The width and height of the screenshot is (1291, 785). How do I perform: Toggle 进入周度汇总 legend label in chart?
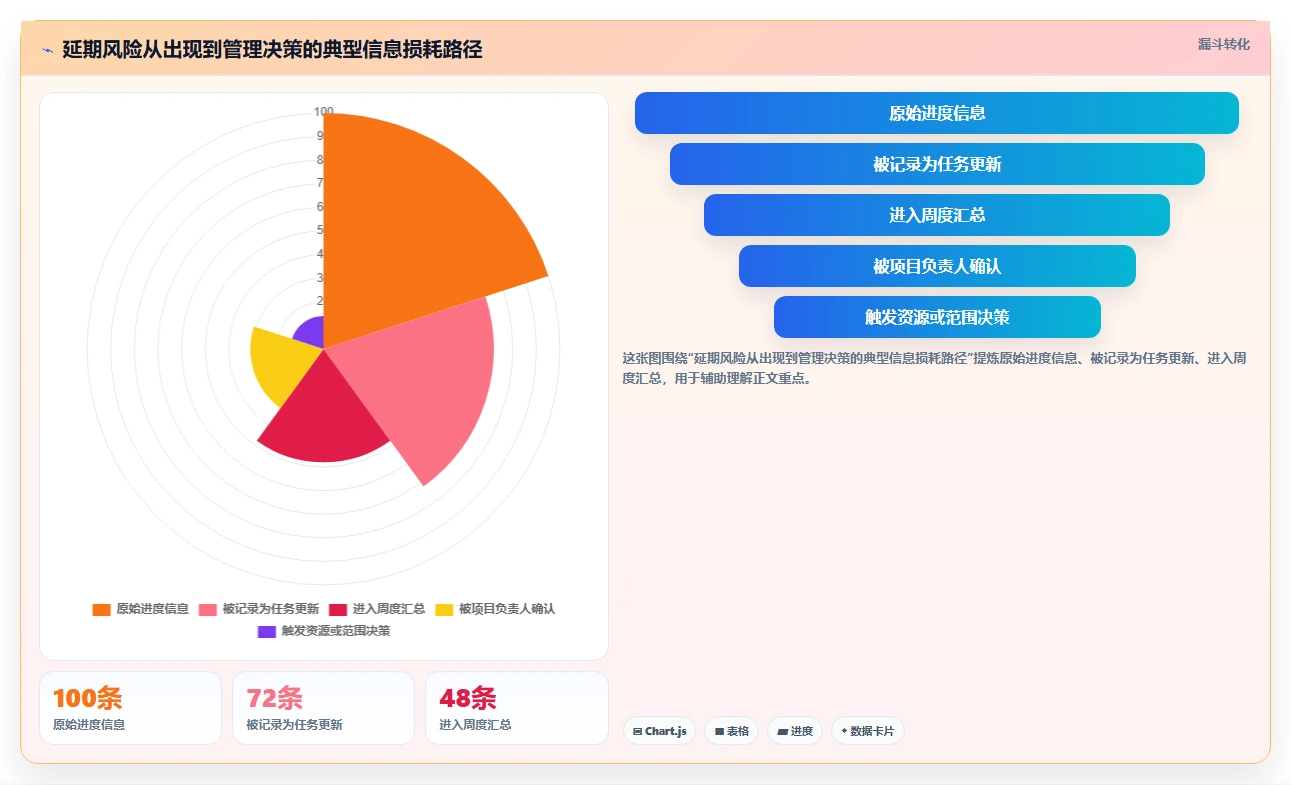[x=388, y=609]
